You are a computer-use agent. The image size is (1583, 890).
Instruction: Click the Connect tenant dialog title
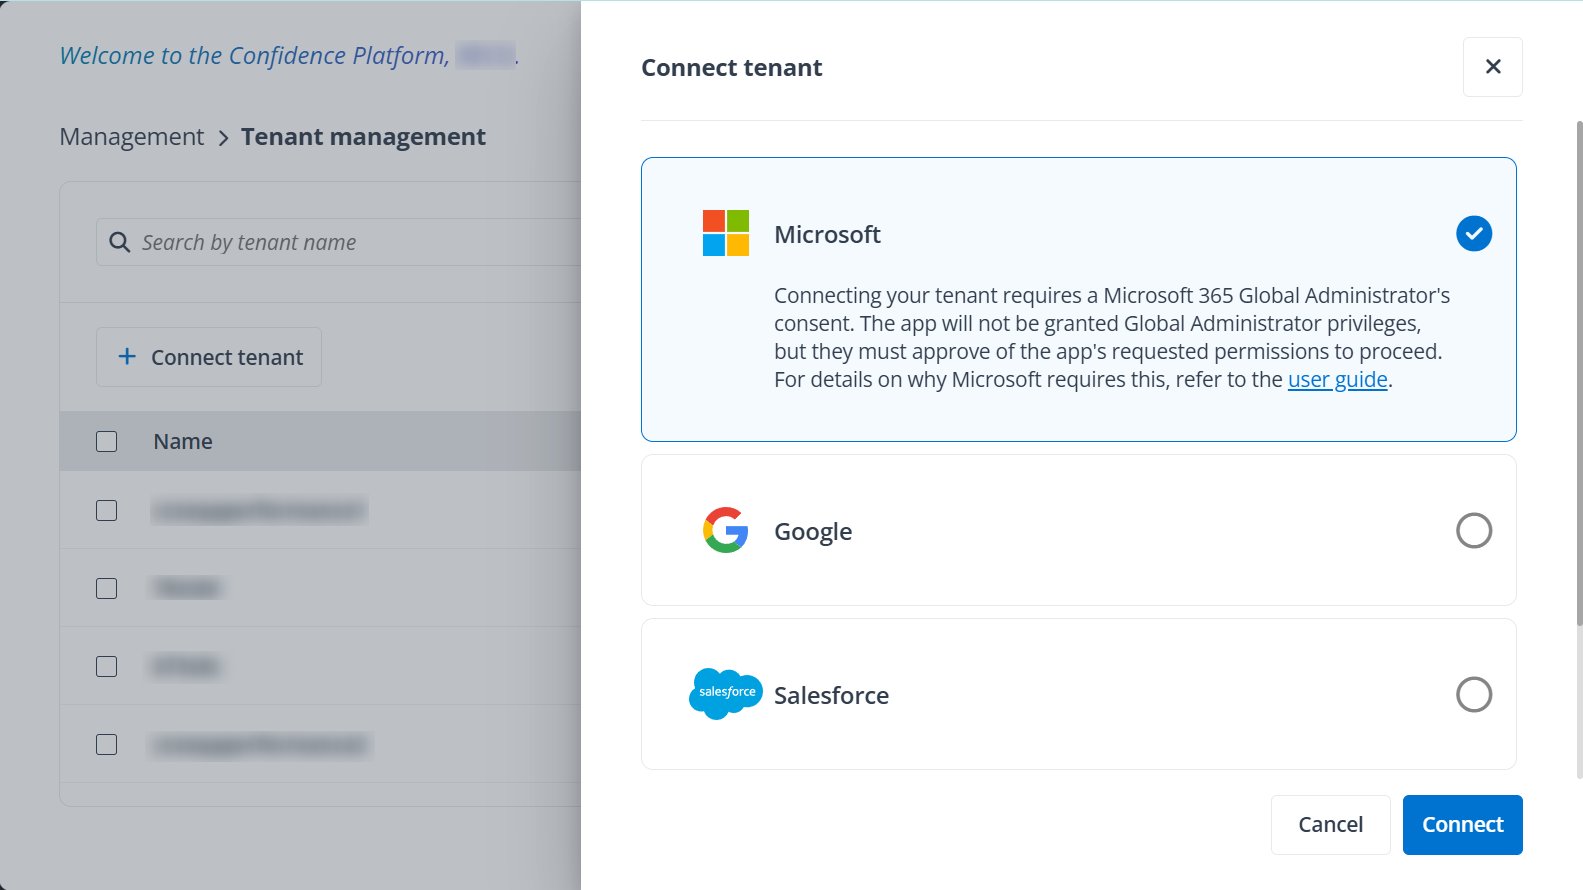coord(731,68)
